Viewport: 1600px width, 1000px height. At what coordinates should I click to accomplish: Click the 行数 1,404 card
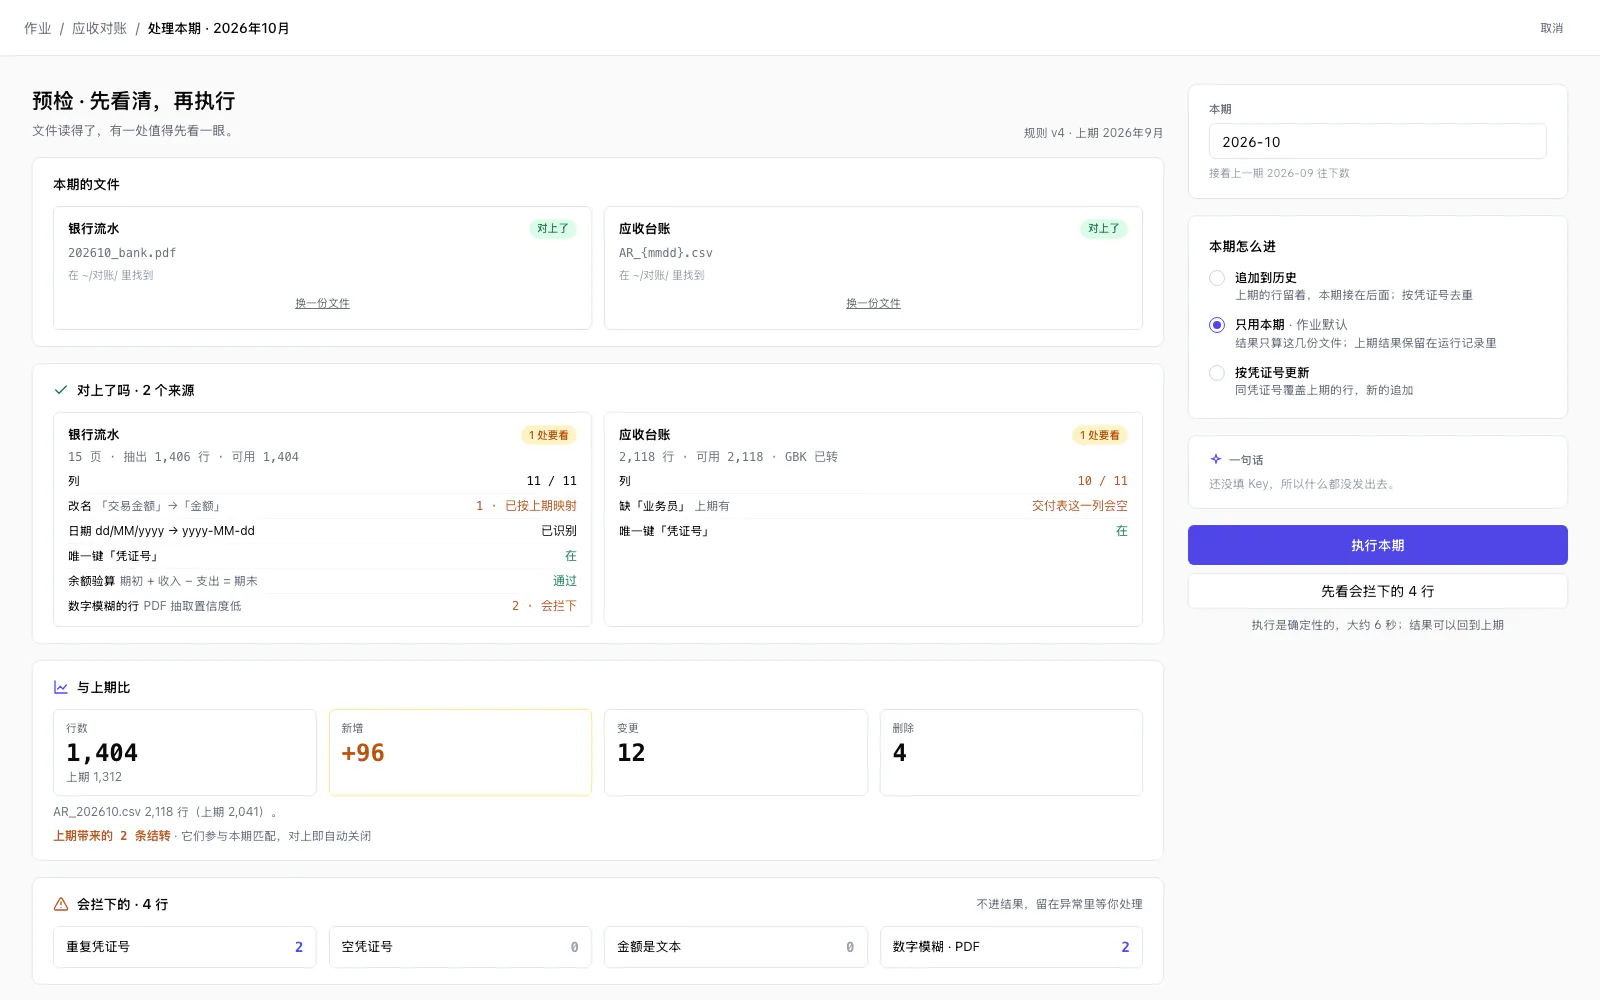click(185, 752)
